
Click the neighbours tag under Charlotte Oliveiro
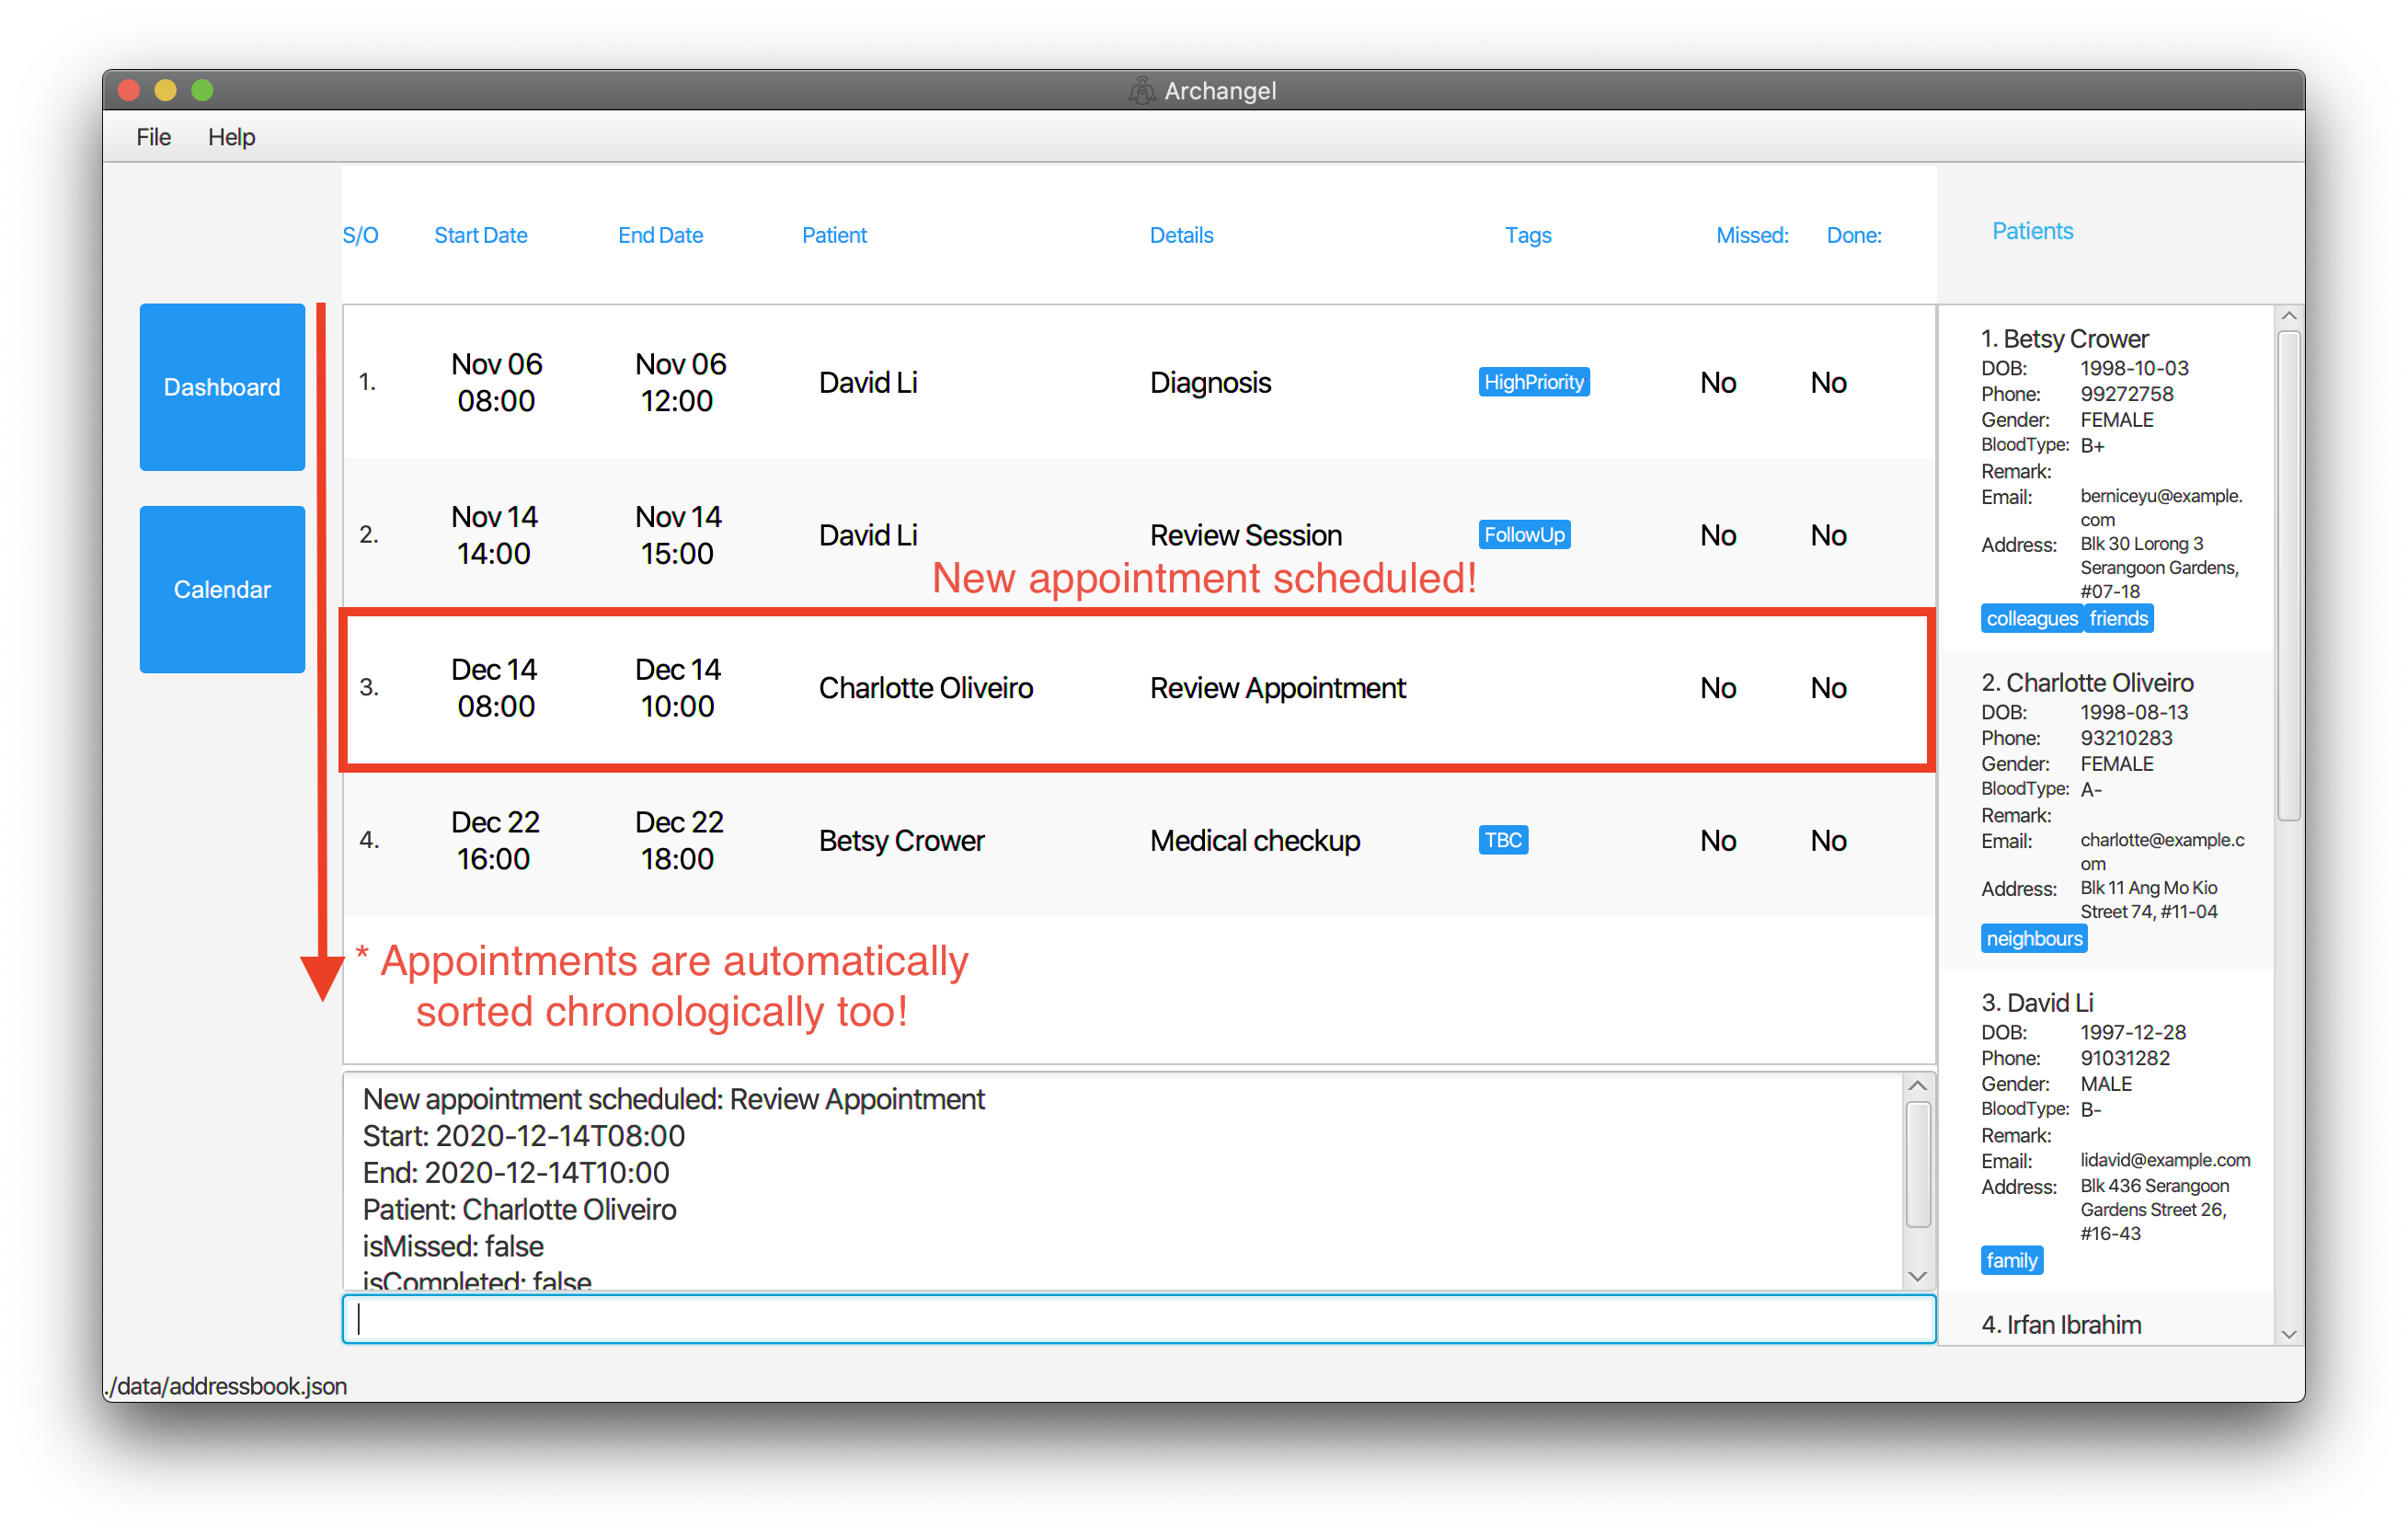2033,939
